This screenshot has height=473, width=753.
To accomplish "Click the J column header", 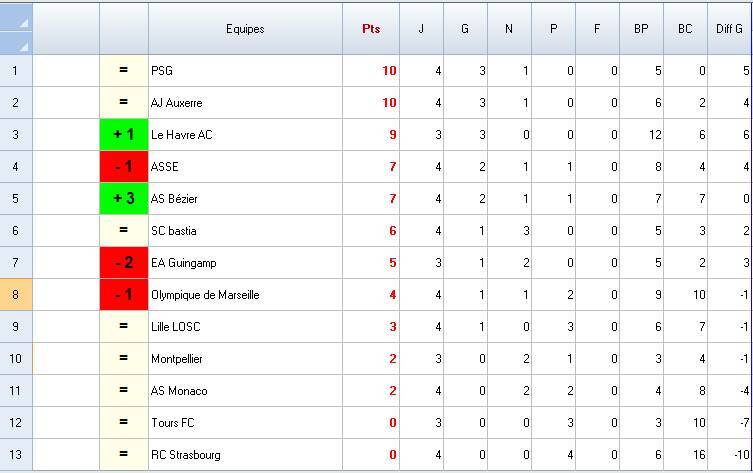I will click(x=421, y=29).
